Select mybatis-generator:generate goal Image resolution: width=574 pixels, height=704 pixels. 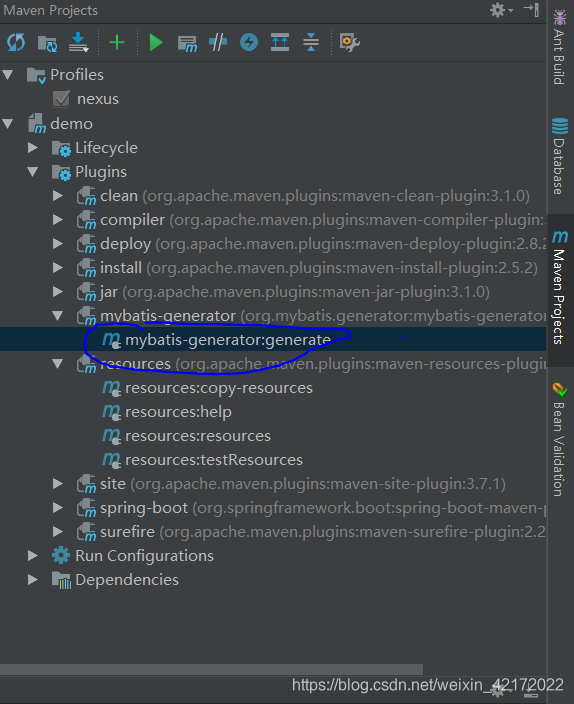[228, 340]
